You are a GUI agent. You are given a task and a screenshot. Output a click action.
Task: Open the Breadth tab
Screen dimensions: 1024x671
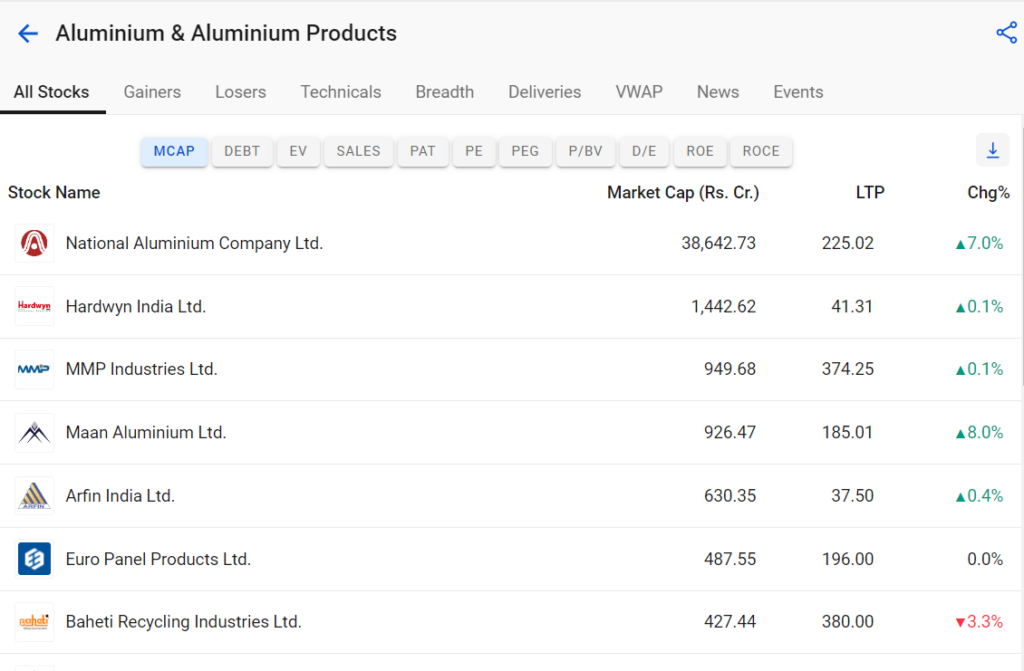point(445,92)
